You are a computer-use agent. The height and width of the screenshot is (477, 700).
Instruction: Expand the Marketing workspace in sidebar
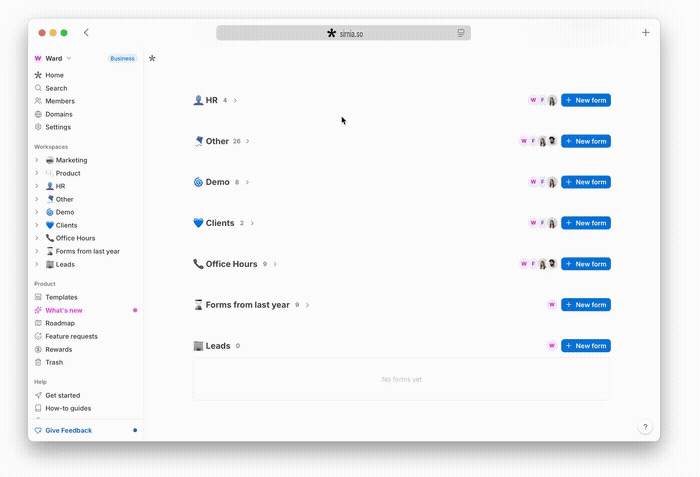point(37,160)
